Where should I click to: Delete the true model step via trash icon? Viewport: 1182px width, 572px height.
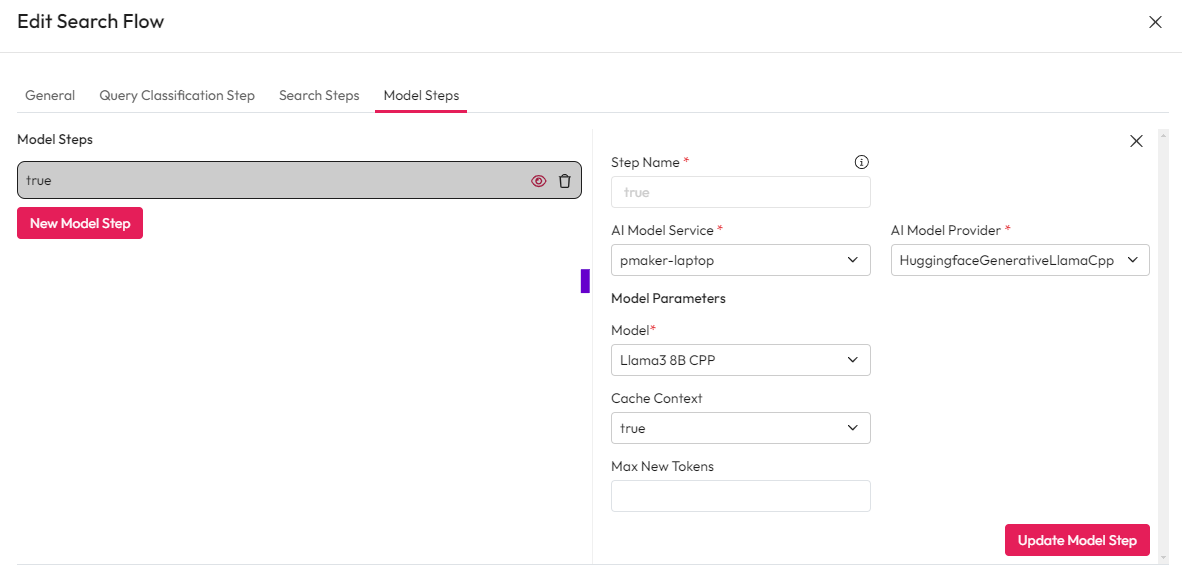[565, 181]
